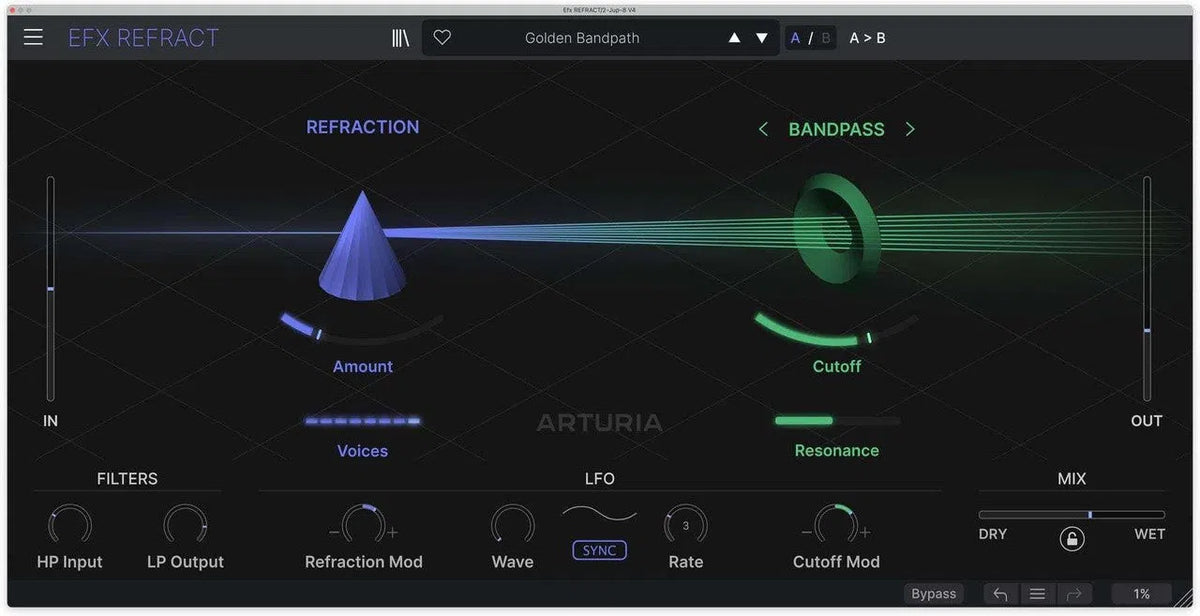Go to previous filter type with left chevron

(763, 128)
